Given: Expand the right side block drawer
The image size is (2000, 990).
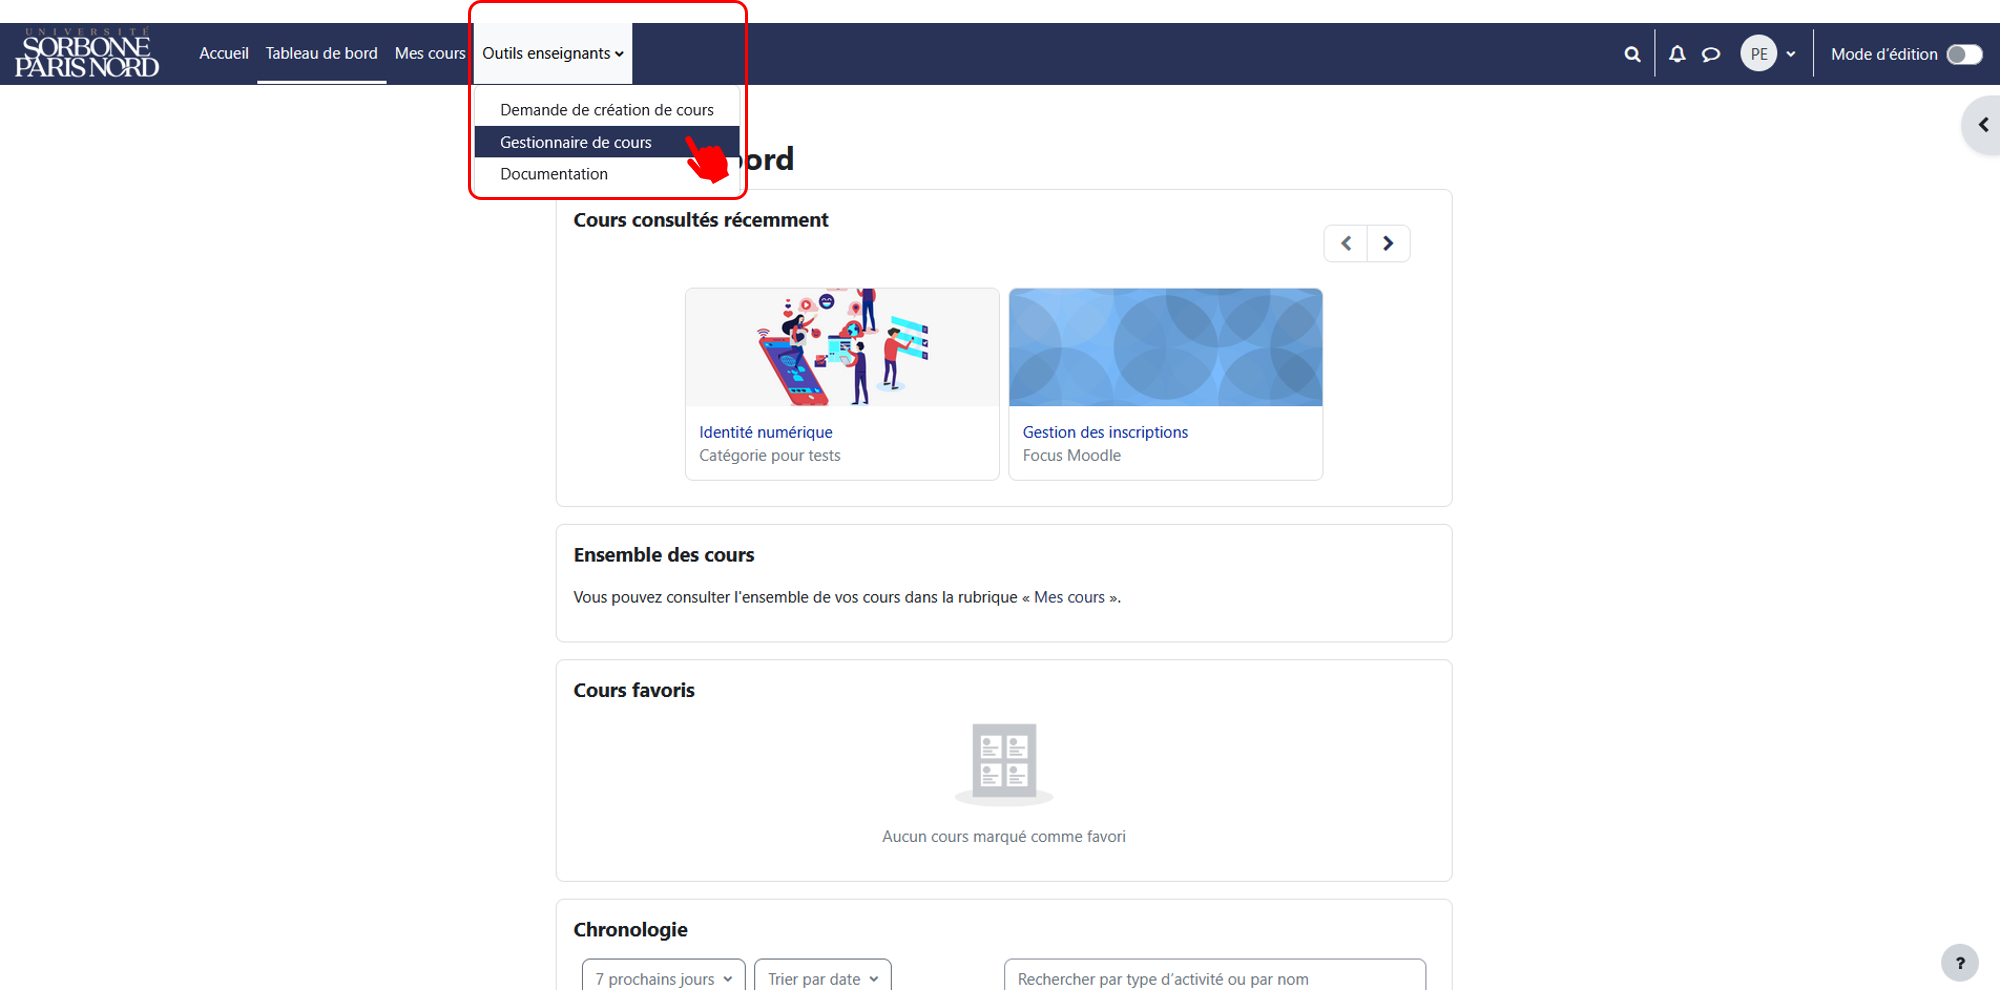Looking at the screenshot, I should click(1982, 125).
